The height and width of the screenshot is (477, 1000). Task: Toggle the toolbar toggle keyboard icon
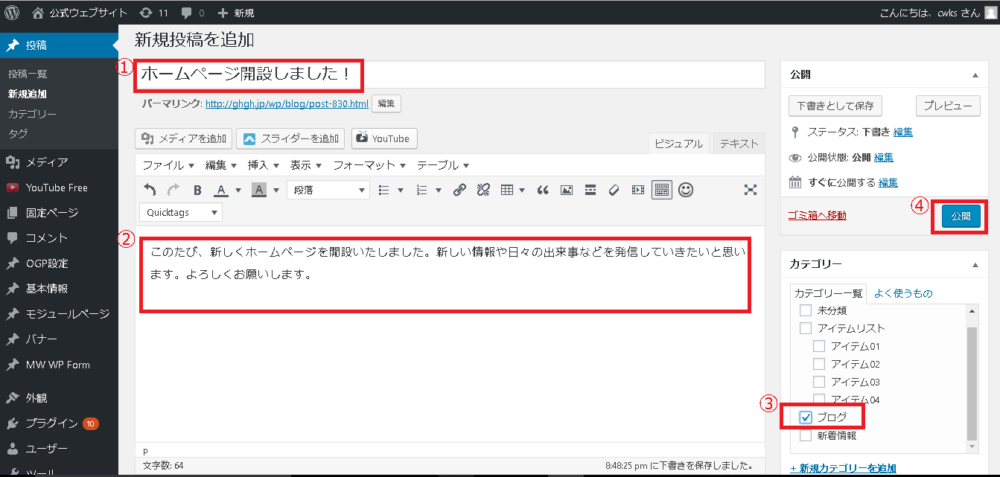pos(661,189)
